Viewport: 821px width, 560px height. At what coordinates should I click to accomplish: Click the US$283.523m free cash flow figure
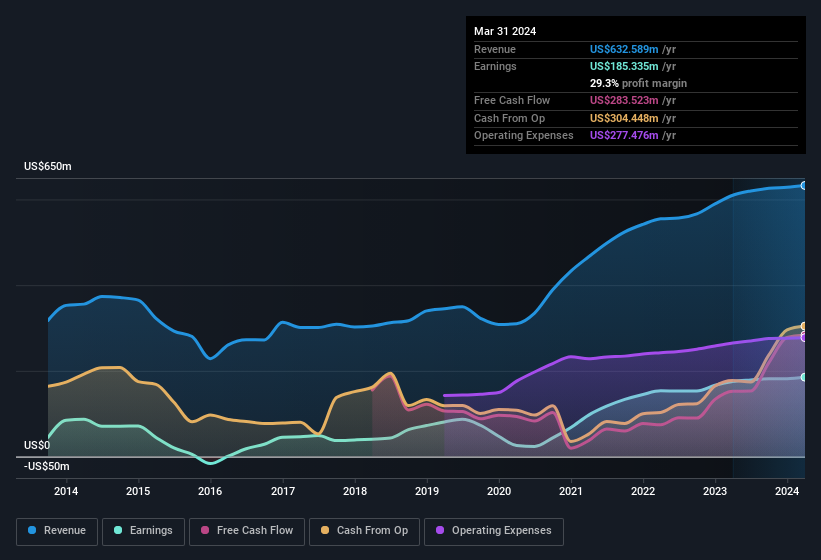point(625,101)
